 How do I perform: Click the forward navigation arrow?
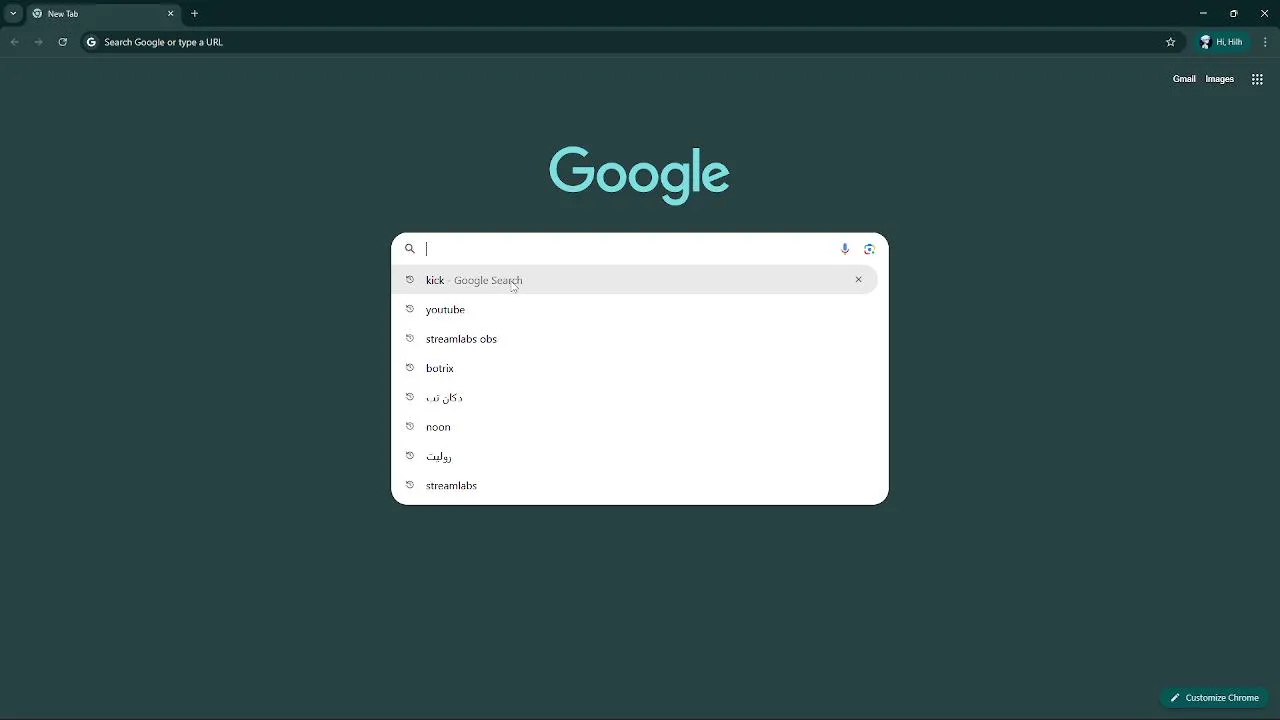point(38,42)
